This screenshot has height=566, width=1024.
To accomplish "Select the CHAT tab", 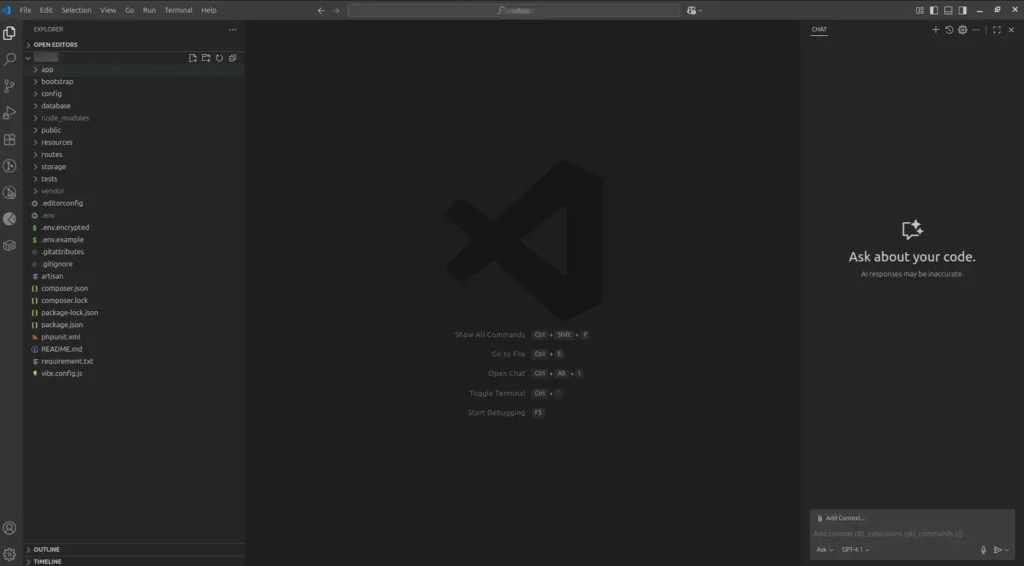I will click(x=819, y=29).
